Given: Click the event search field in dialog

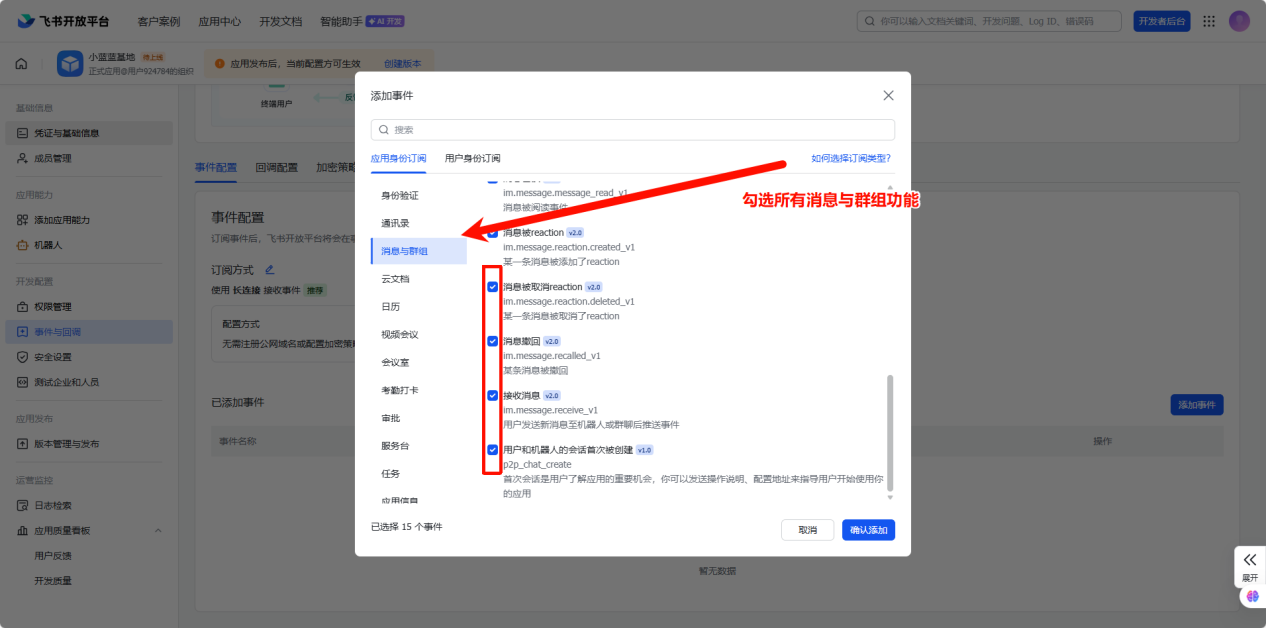Looking at the screenshot, I should 632,130.
